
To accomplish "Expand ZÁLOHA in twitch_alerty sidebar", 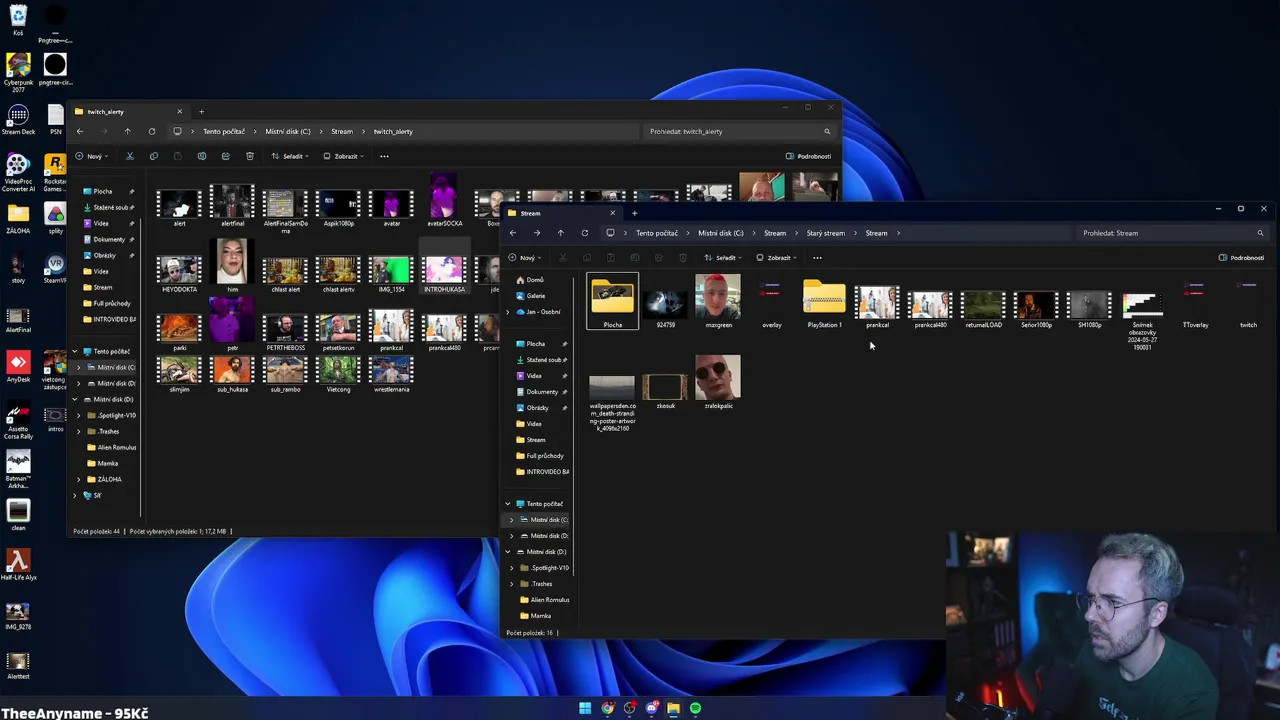I will click(x=79, y=480).
